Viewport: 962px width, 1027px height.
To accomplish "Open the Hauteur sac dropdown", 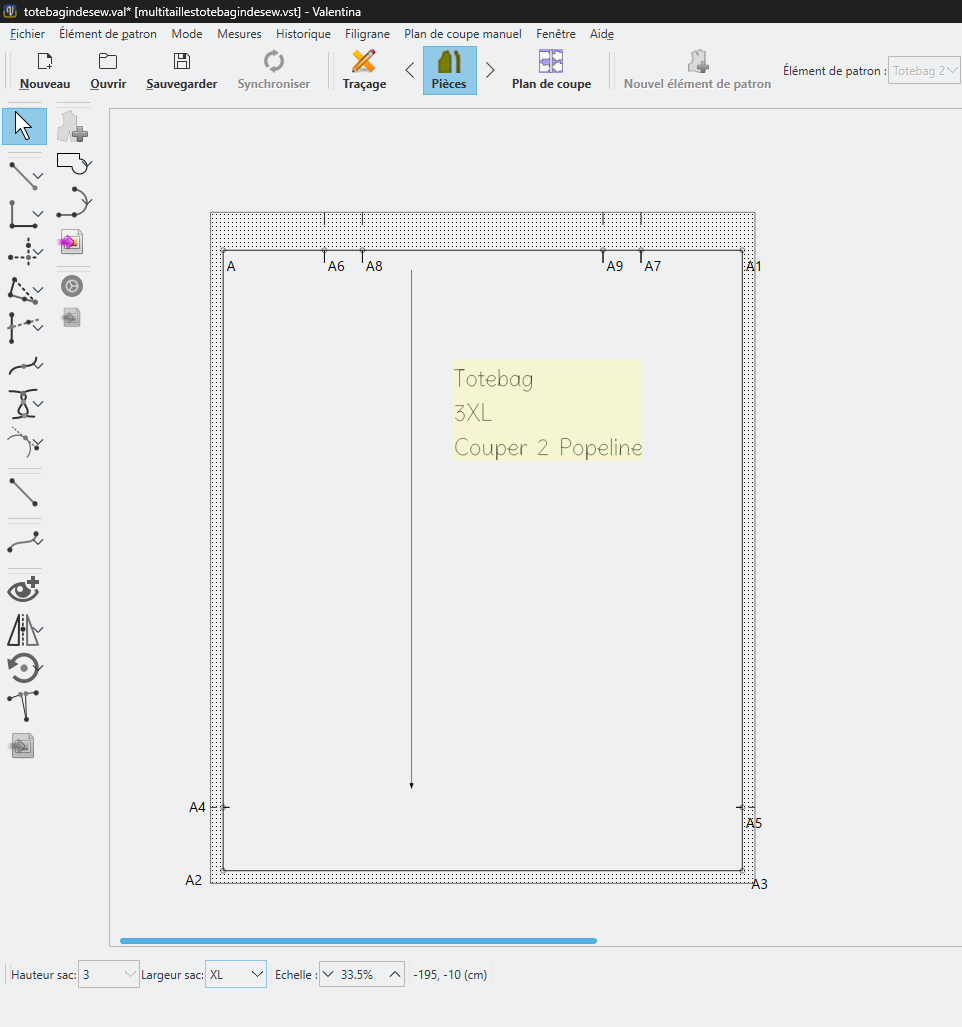I will pyautogui.click(x=109, y=974).
